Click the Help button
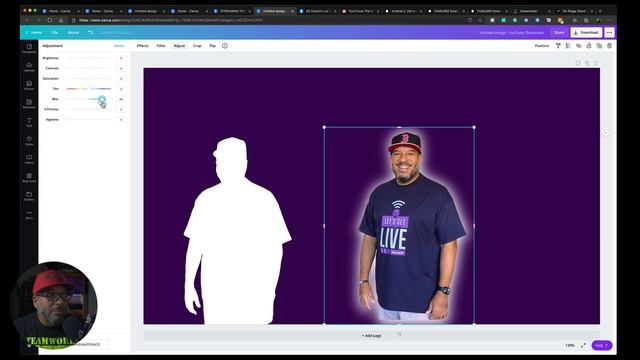The height and width of the screenshot is (360, 640). (x=602, y=345)
